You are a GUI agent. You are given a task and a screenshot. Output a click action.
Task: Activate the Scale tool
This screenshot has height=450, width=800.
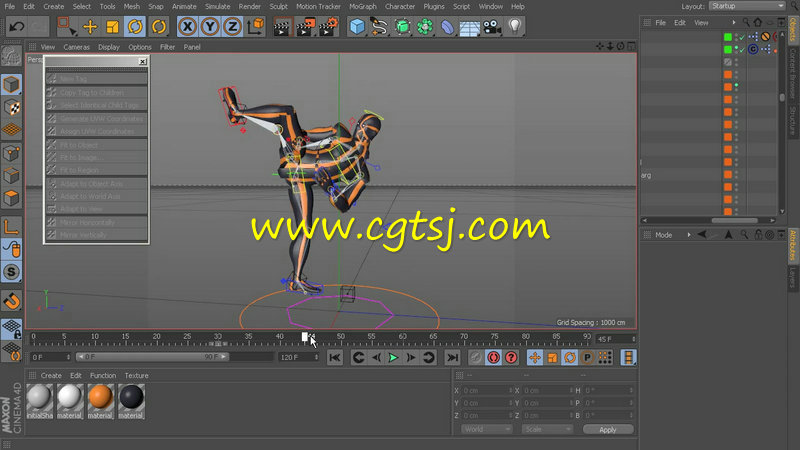(112, 27)
